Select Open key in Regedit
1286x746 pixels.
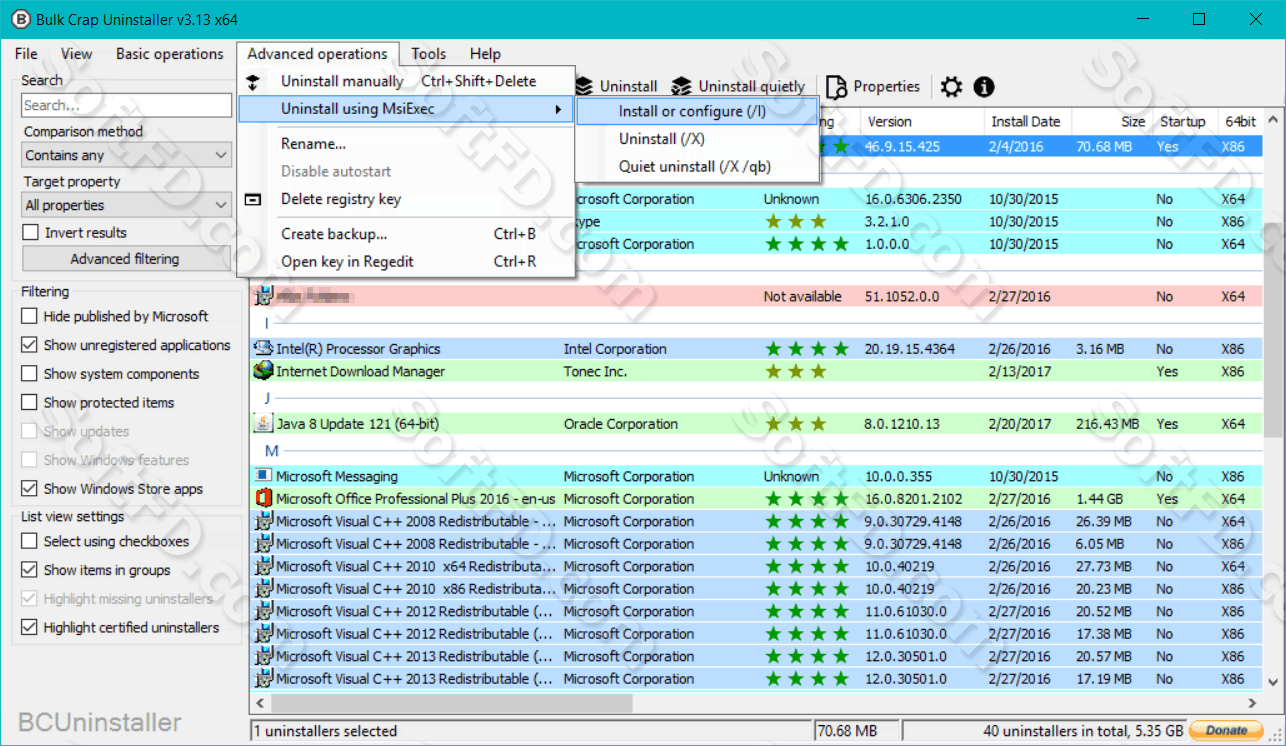coord(406,262)
